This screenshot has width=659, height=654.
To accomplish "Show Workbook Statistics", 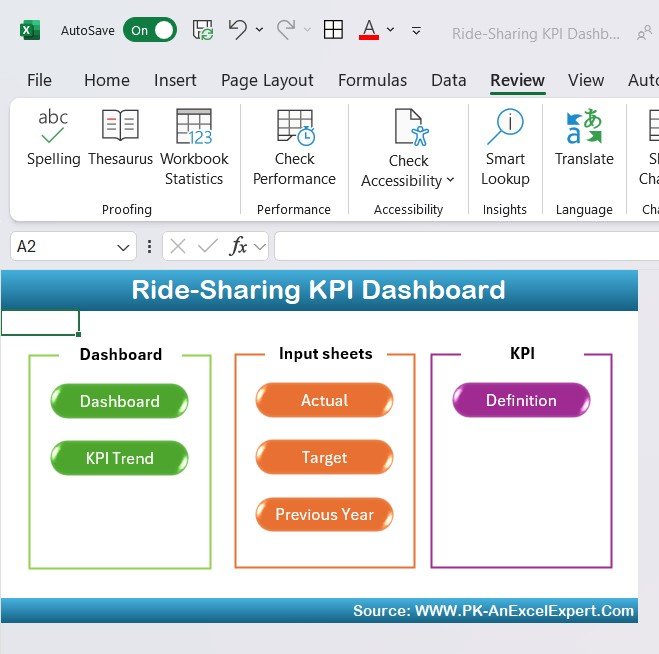I will (194, 147).
